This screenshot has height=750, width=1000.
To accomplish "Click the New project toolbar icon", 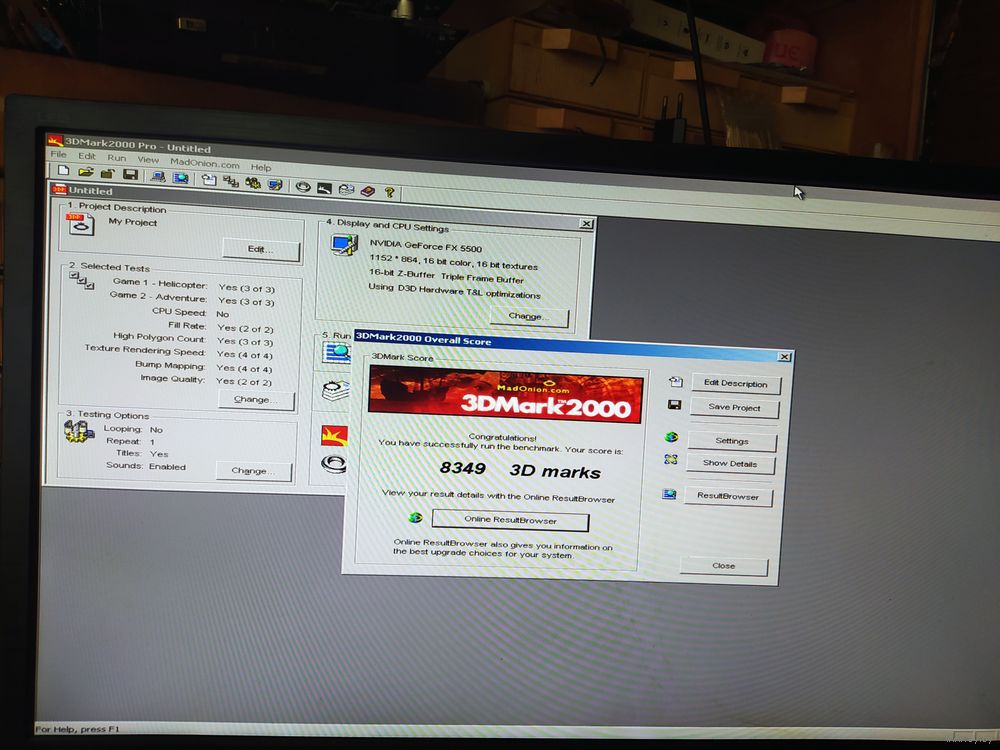I will click(x=63, y=170).
